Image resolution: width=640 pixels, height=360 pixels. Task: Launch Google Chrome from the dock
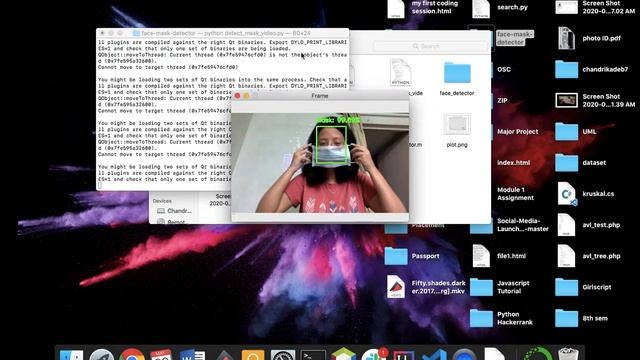pos(131,355)
